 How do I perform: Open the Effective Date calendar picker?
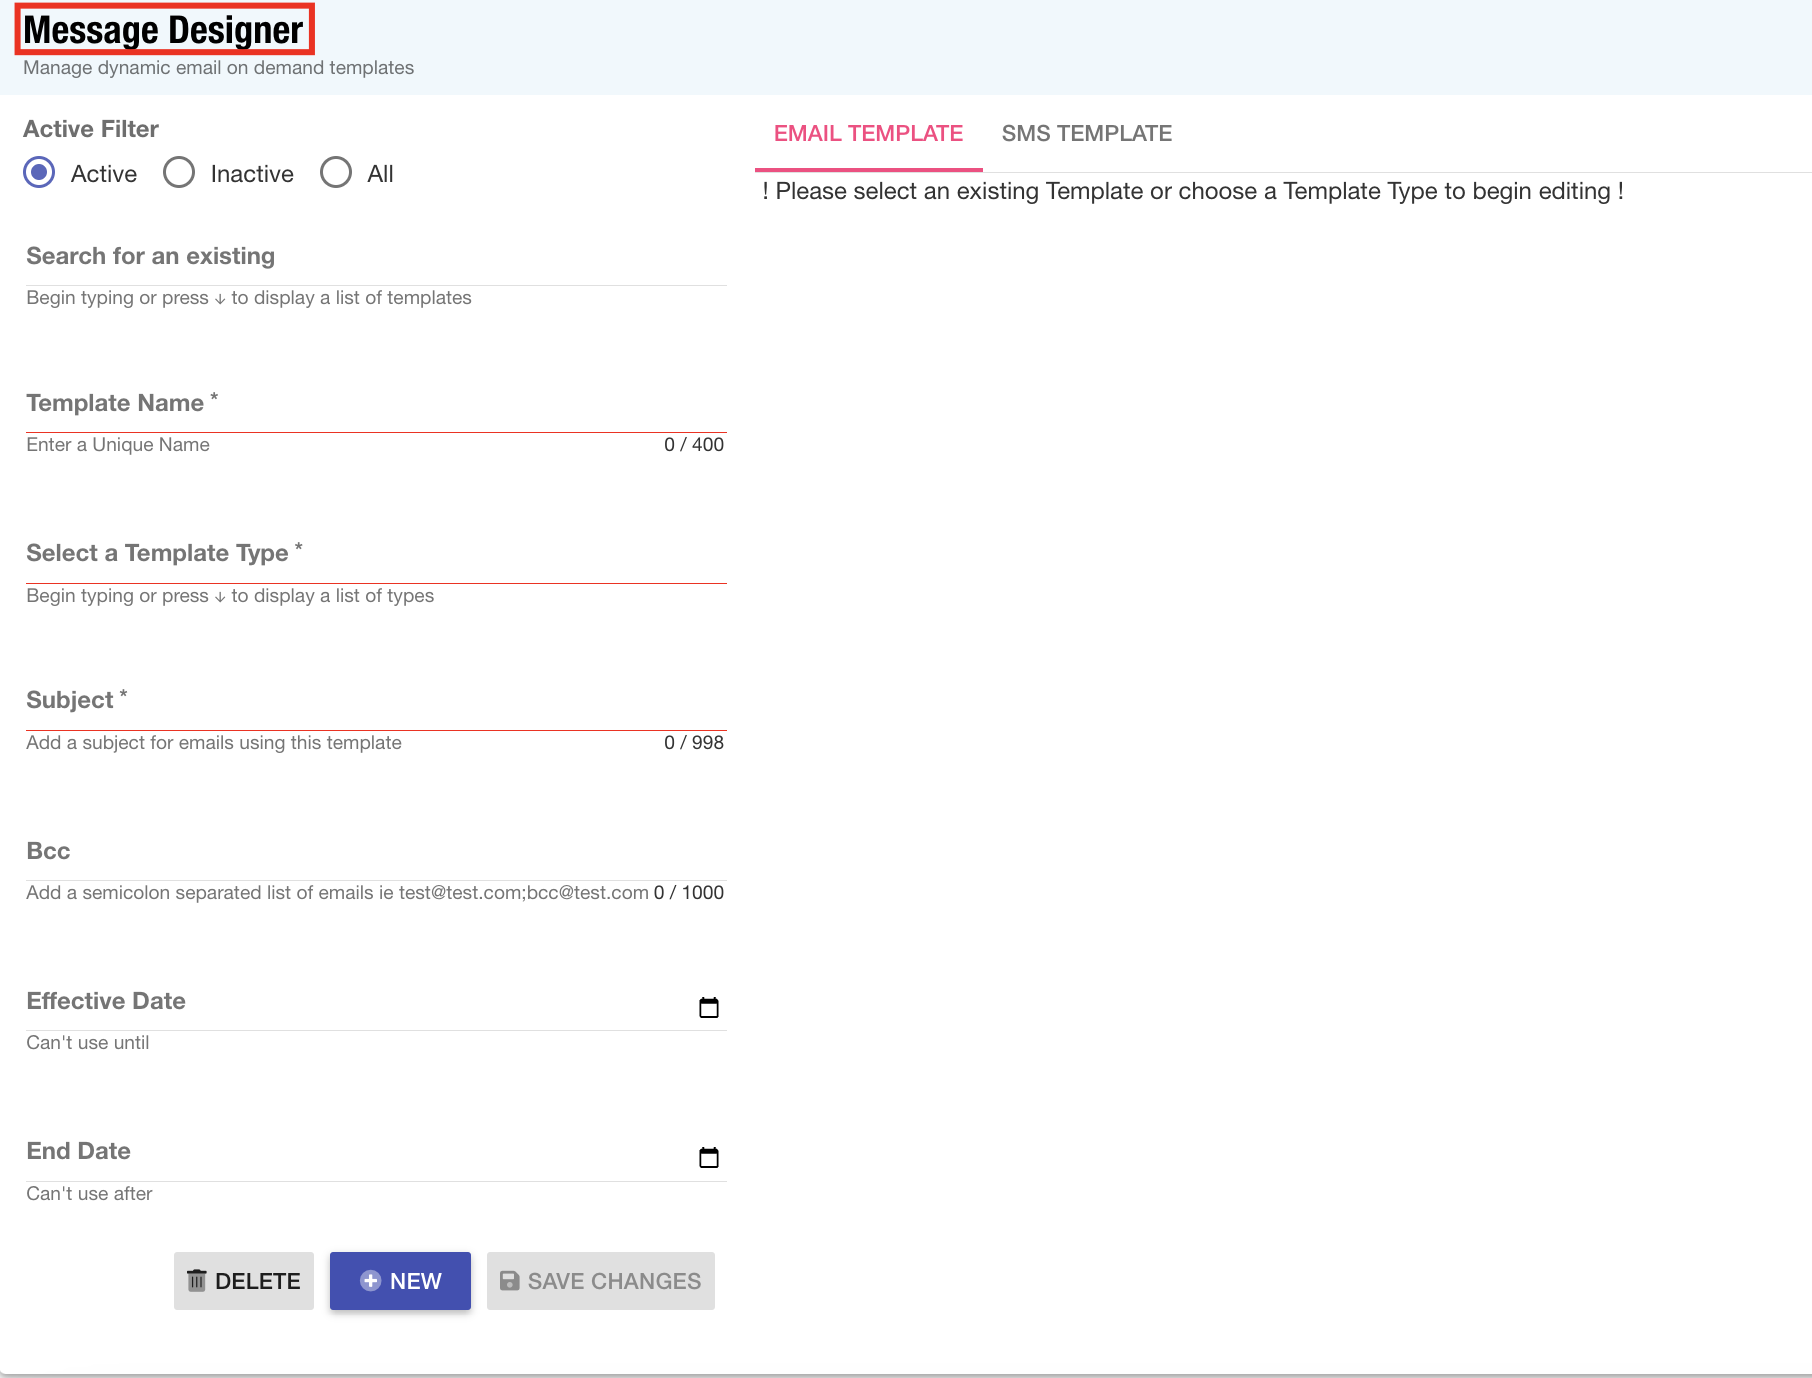[x=708, y=1007]
